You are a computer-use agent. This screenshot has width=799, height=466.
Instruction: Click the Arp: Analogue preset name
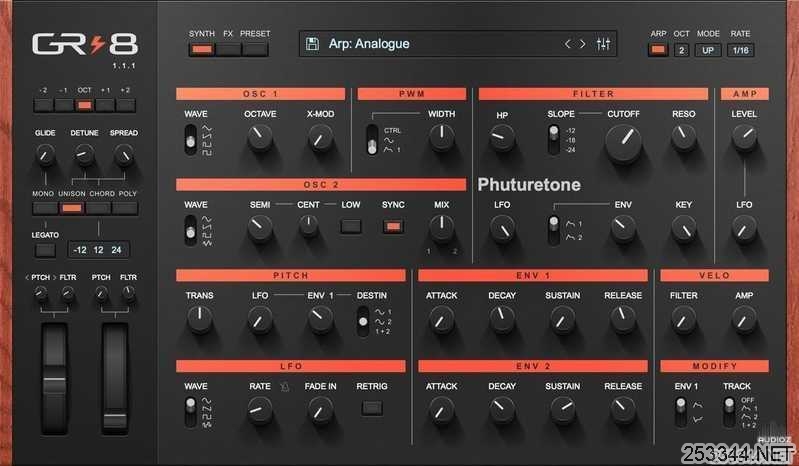(x=369, y=44)
